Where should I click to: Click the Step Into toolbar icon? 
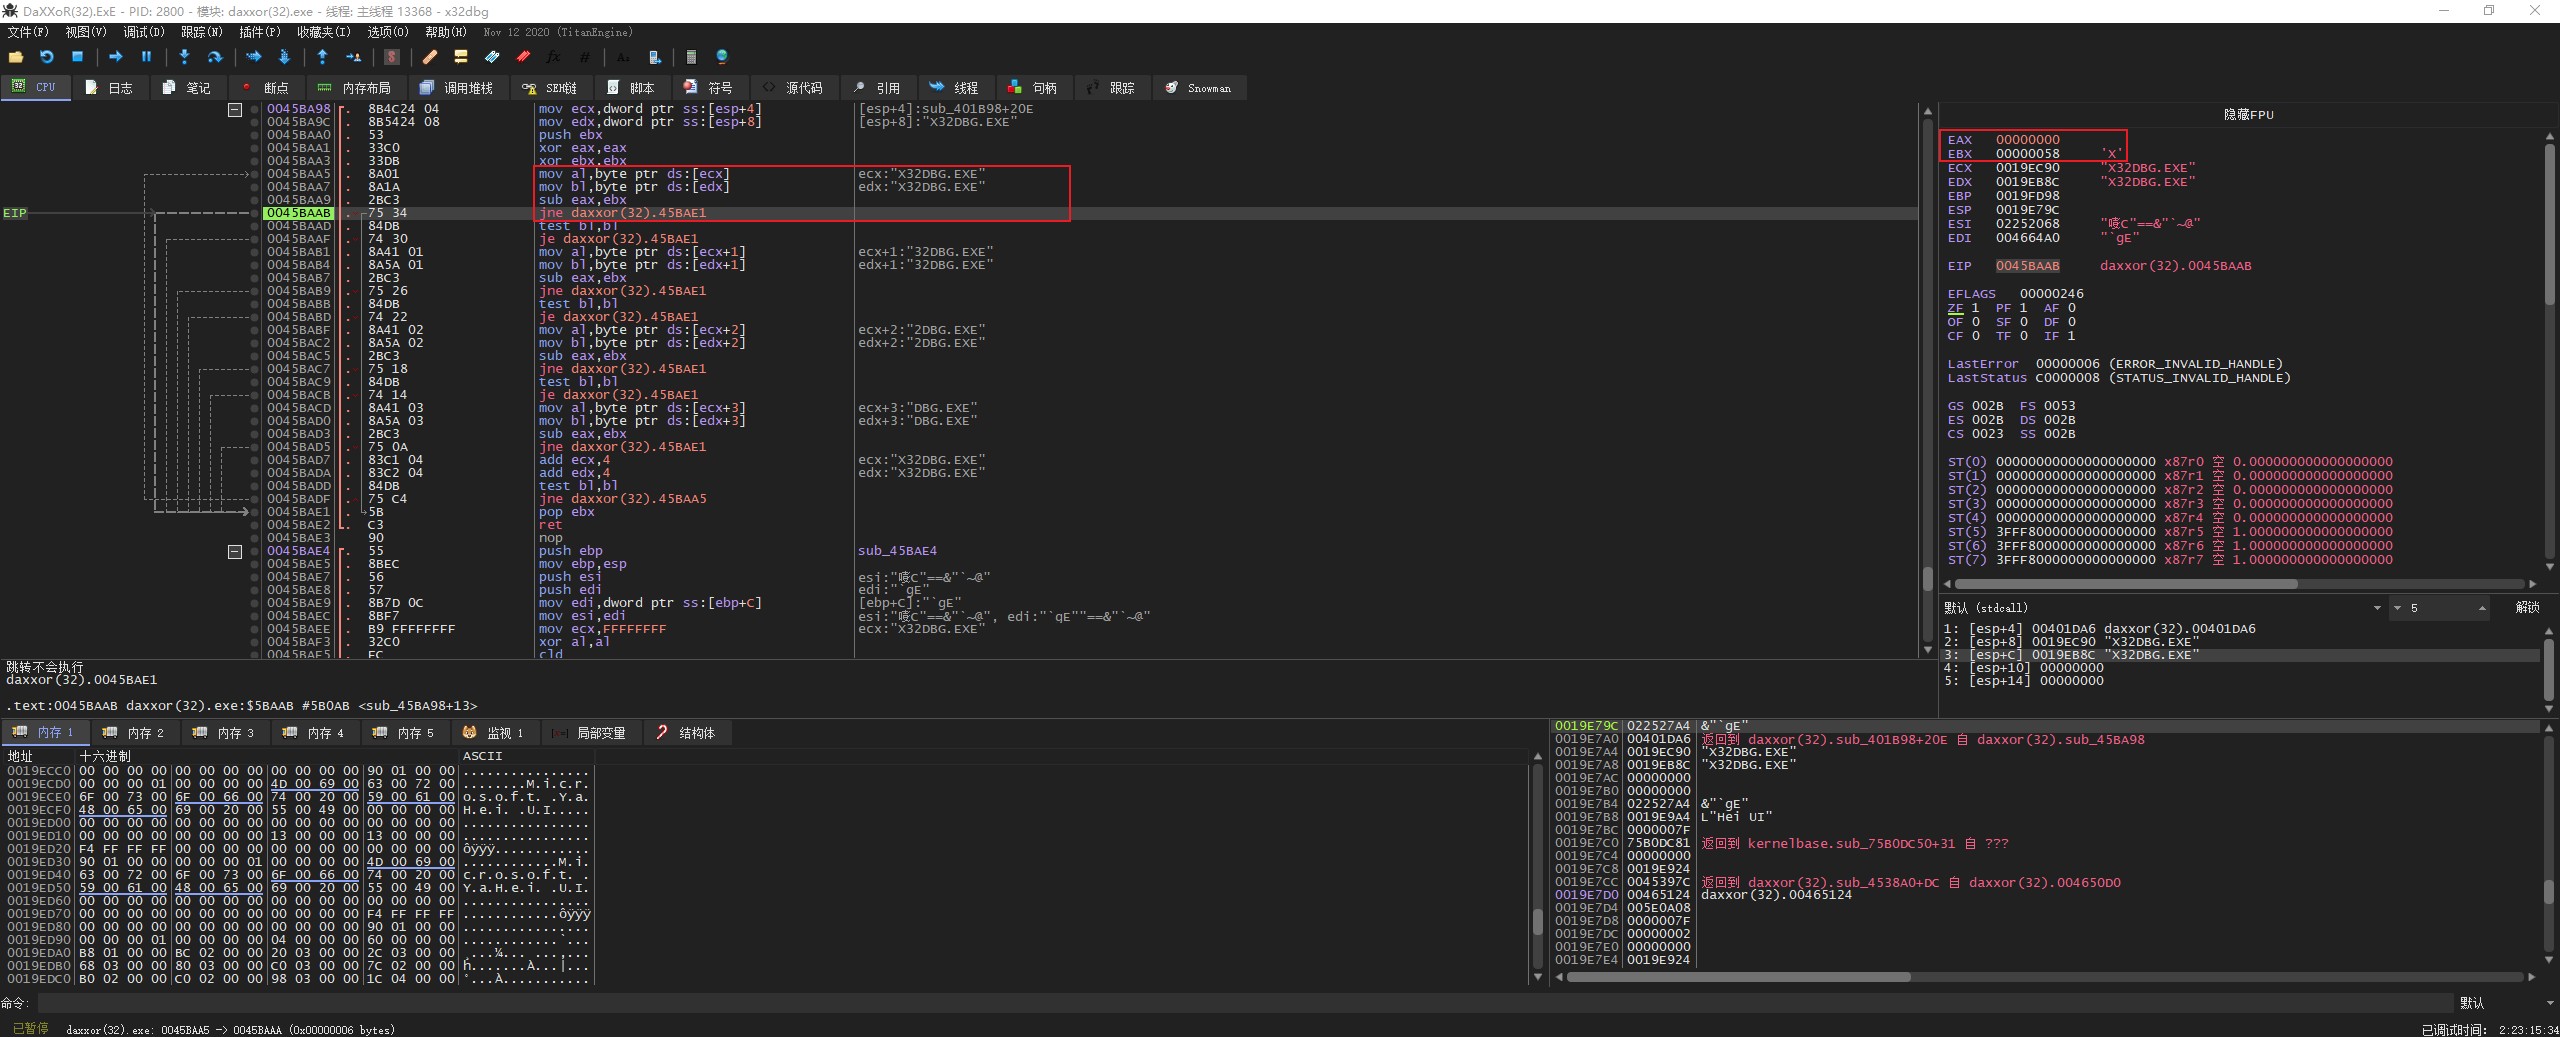(x=184, y=57)
